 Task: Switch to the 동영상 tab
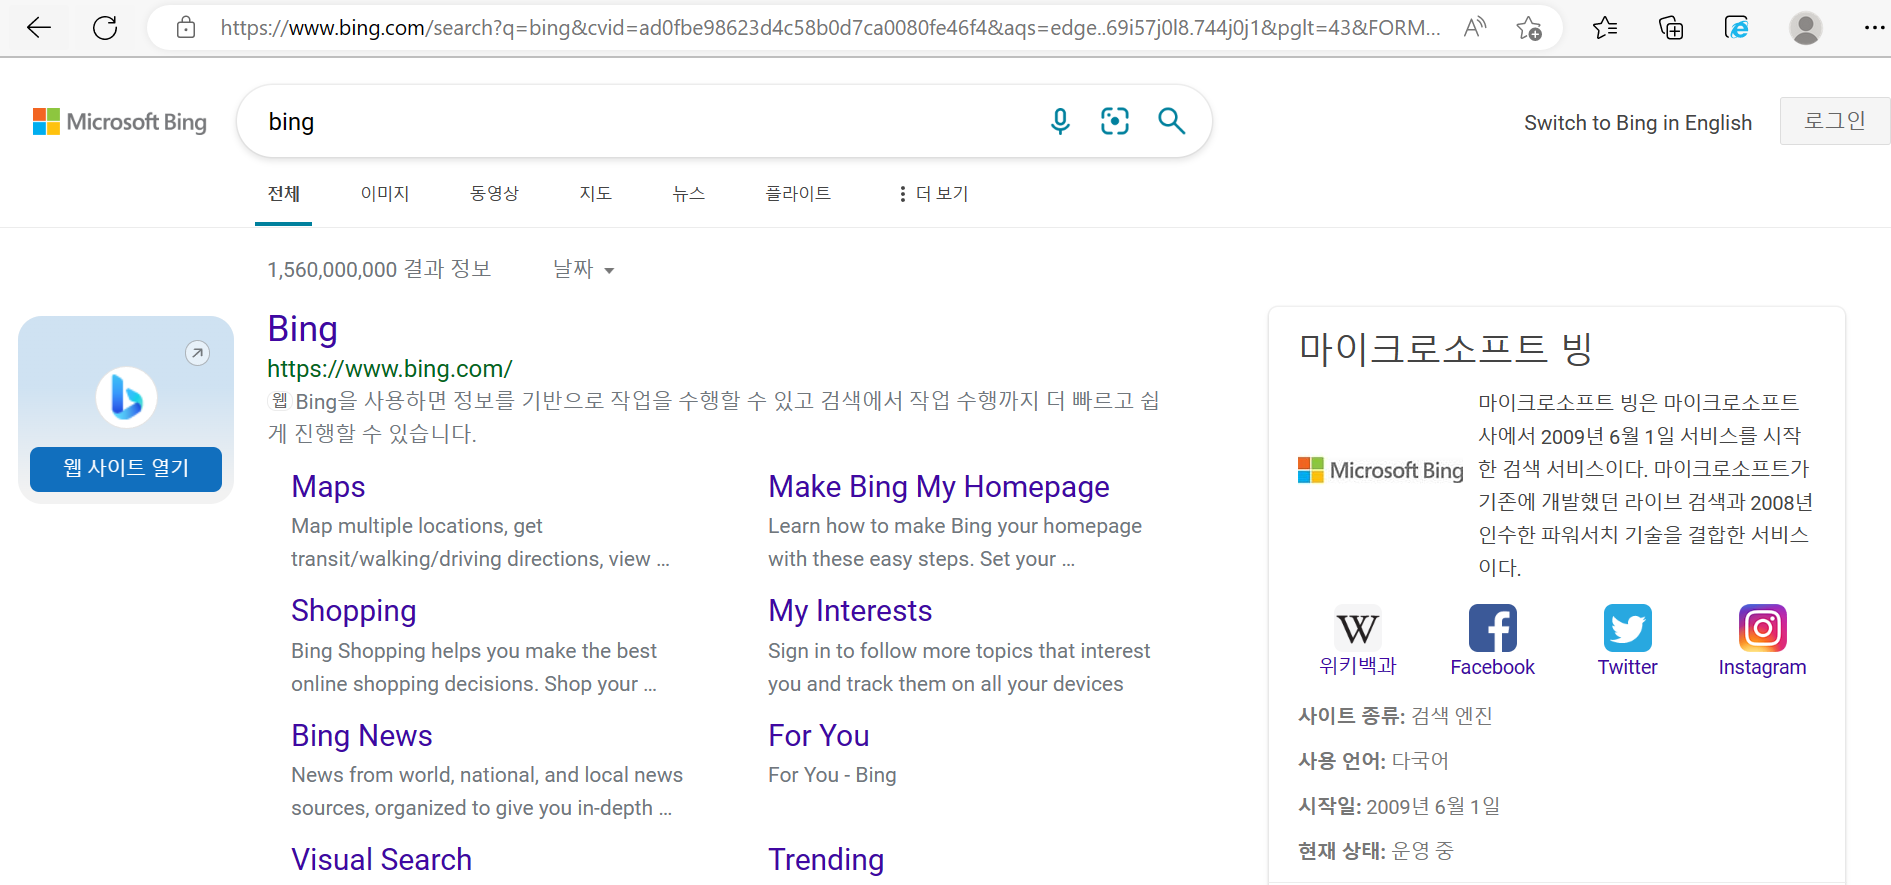pos(494,194)
